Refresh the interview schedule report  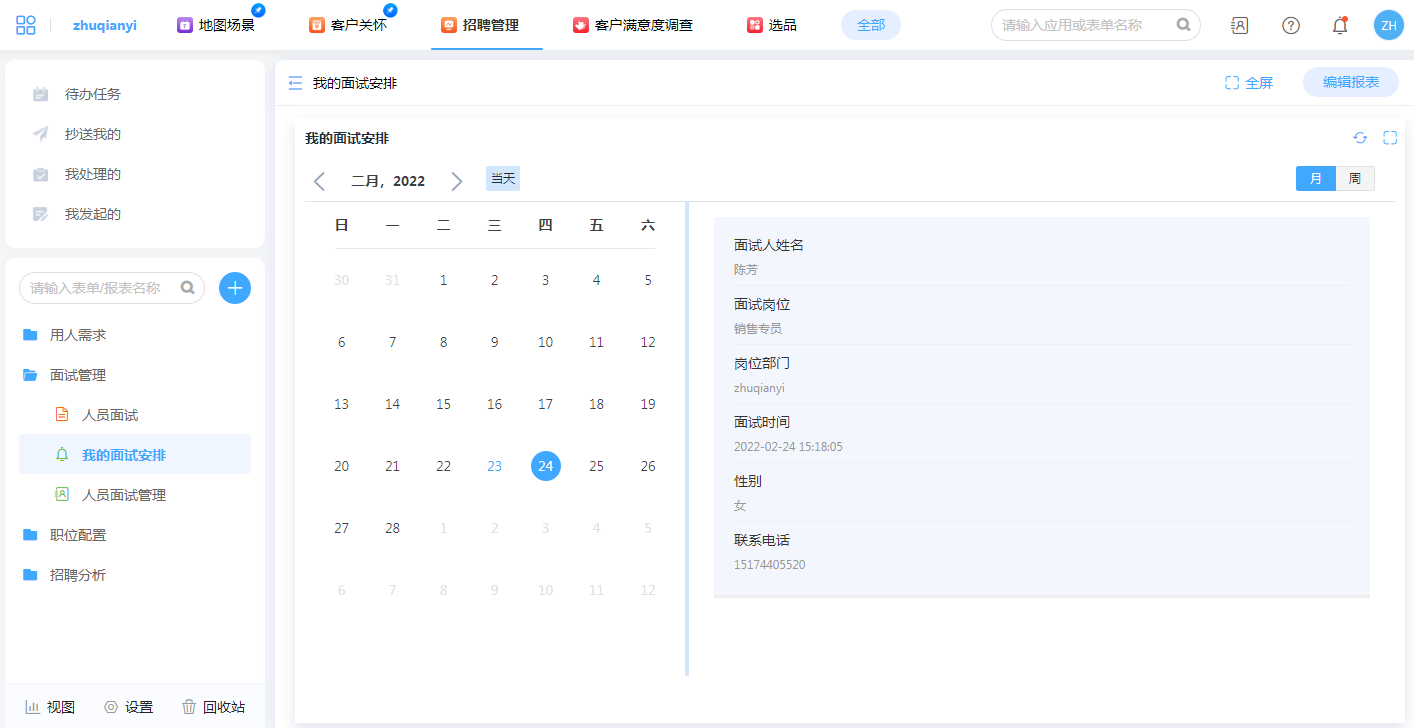coord(1360,138)
